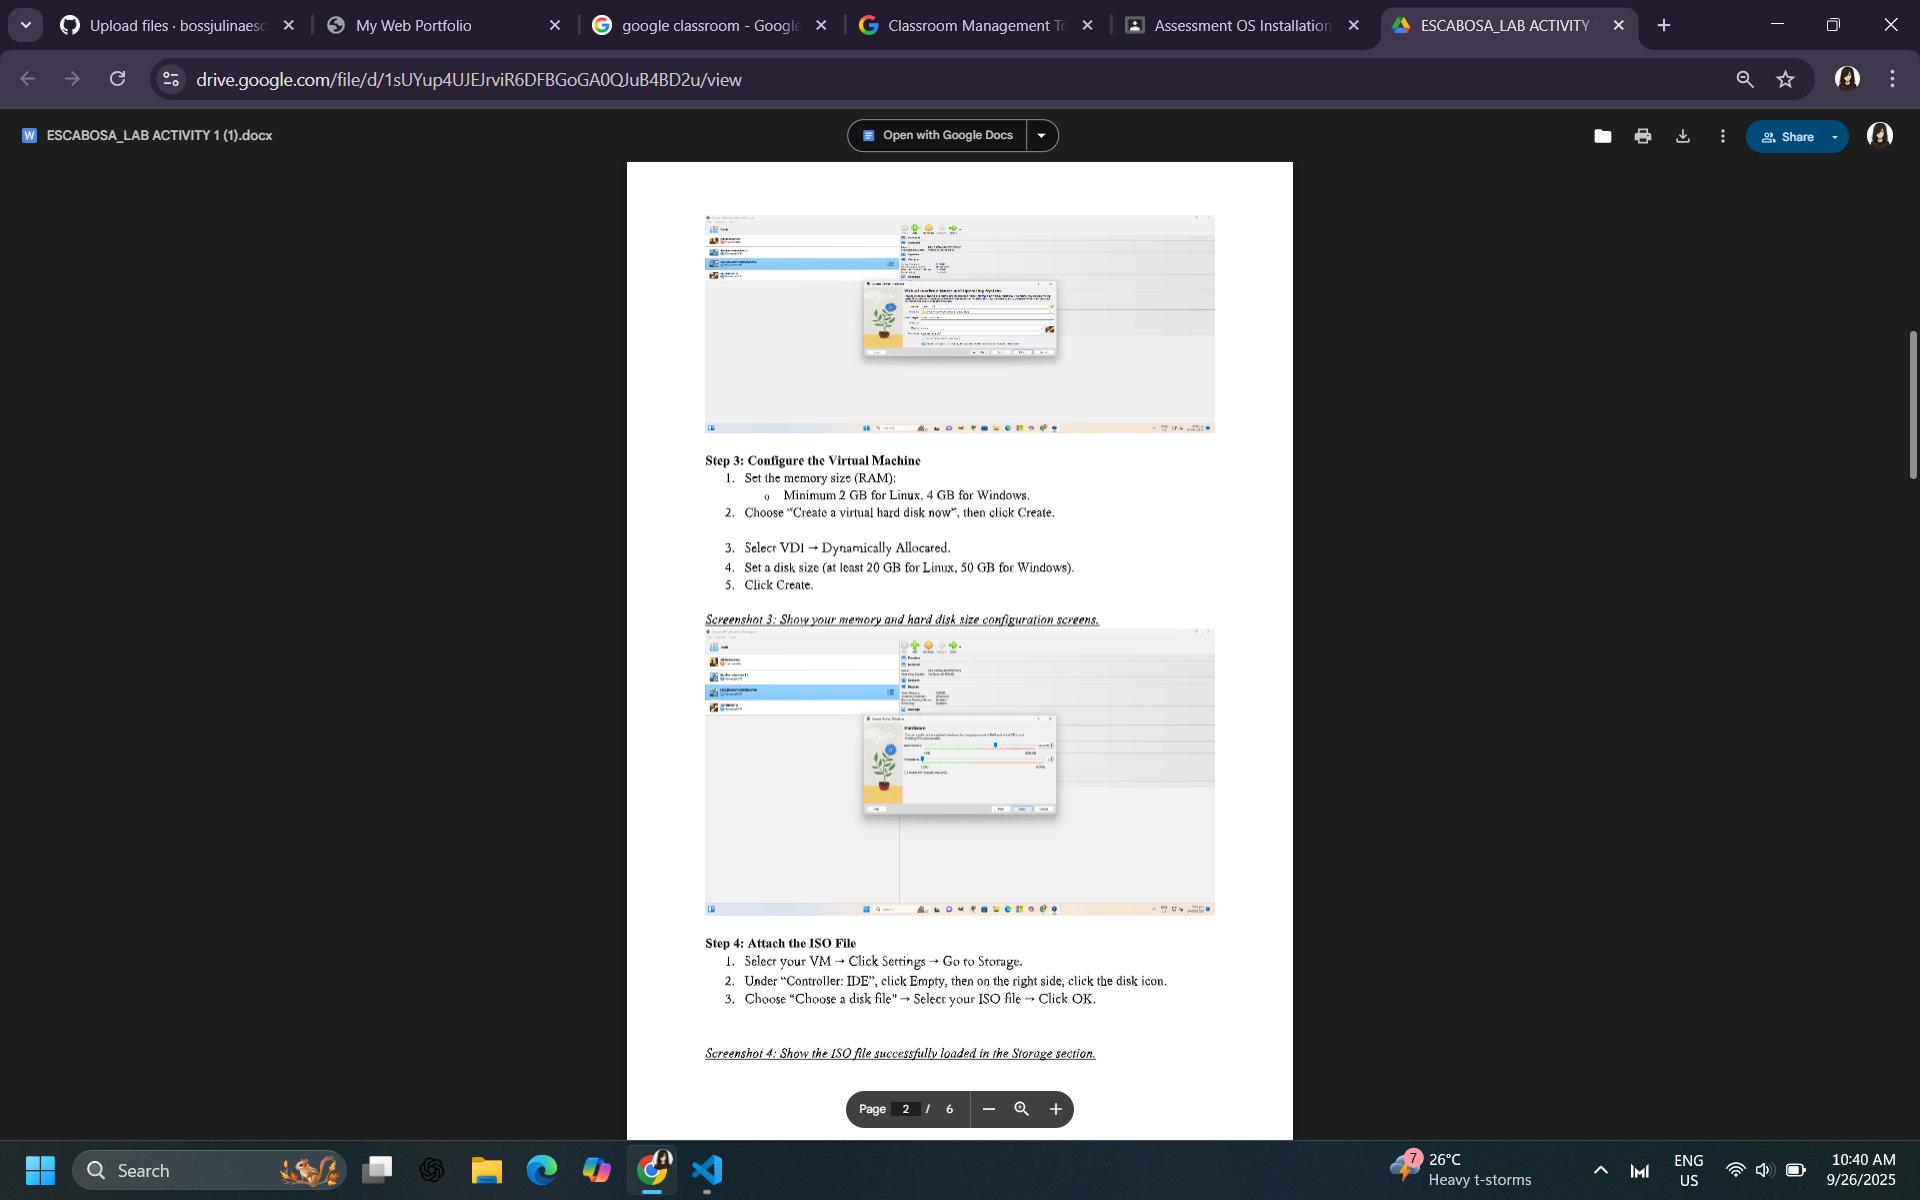The image size is (1920, 1200).
Task: Switch to the My Web Portfolio tab
Action: click(413, 25)
